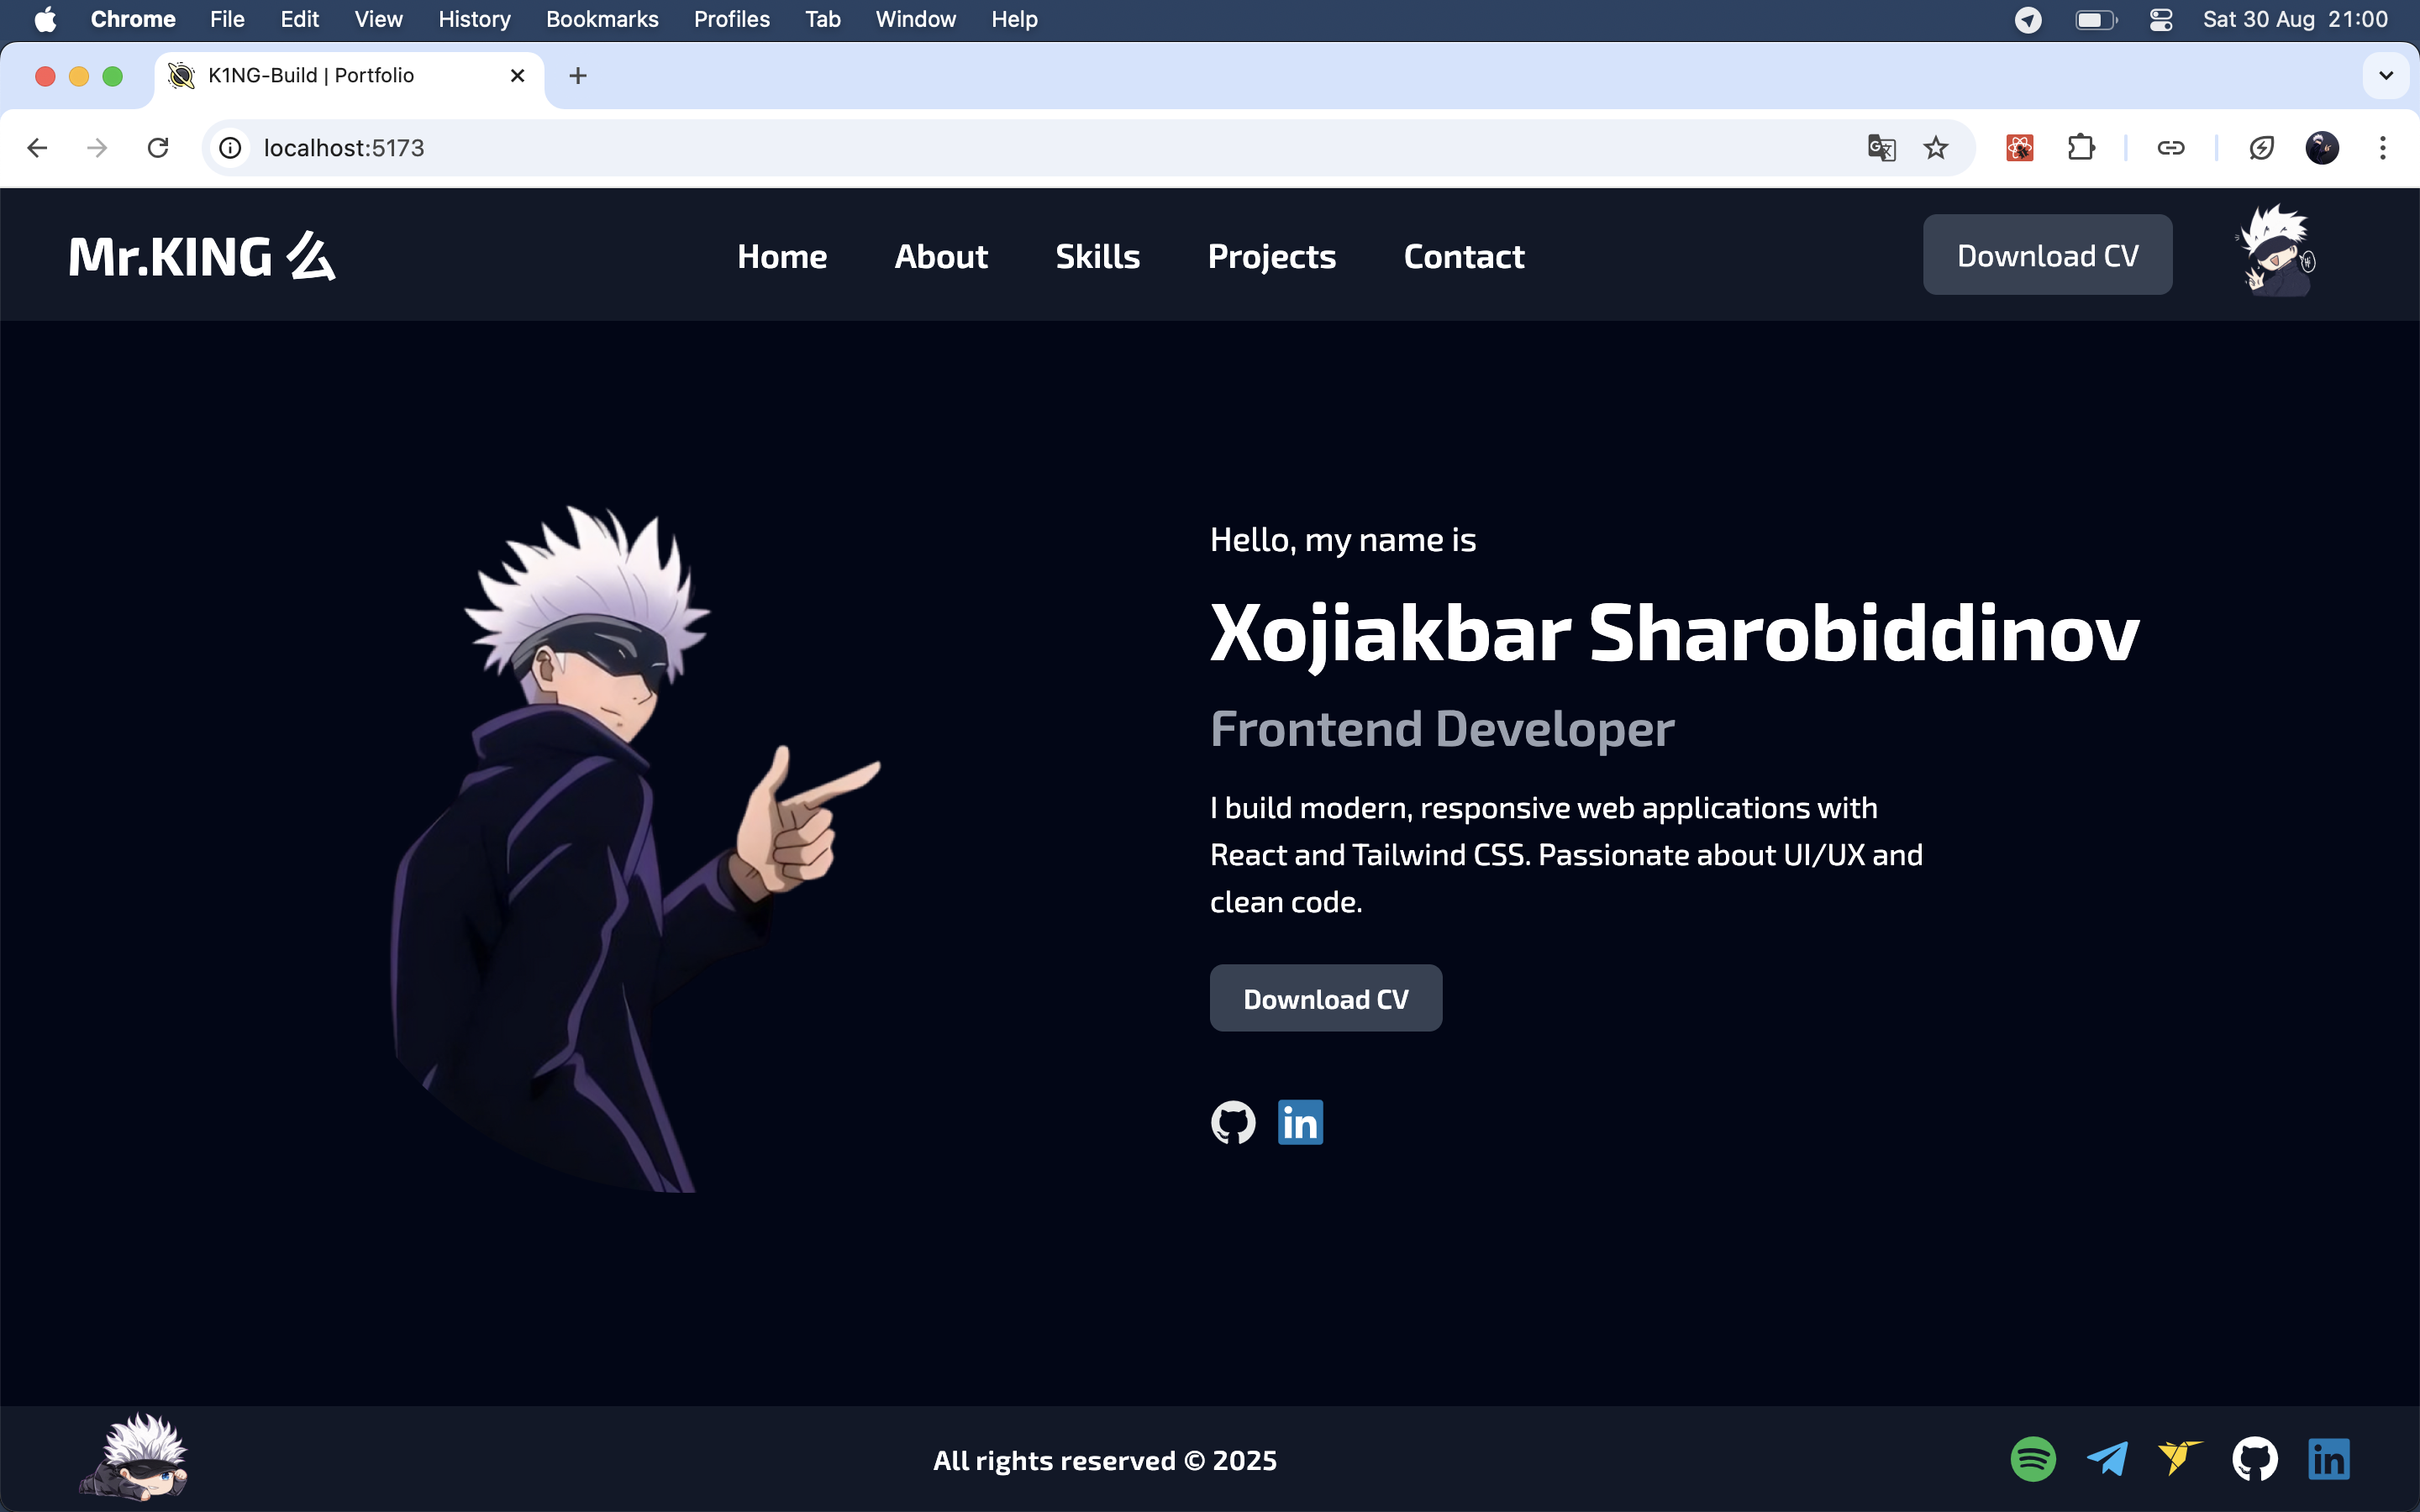2420x1512 pixels.
Task: Click the chibi avatar in the navbar
Action: click(2275, 251)
